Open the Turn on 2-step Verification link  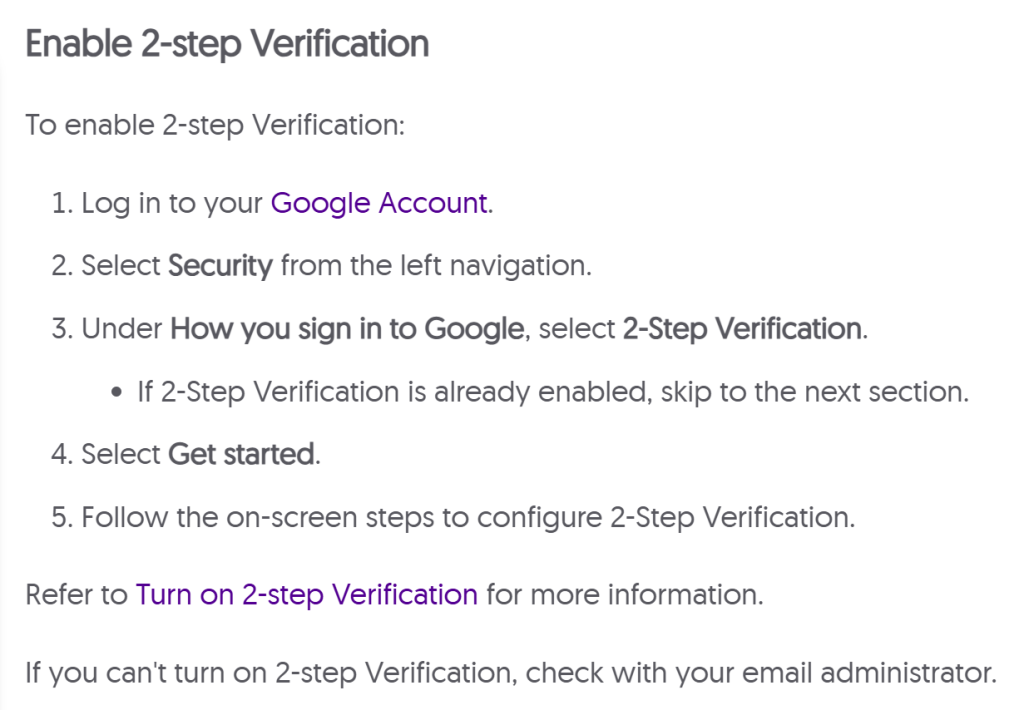pyautogui.click(x=306, y=595)
